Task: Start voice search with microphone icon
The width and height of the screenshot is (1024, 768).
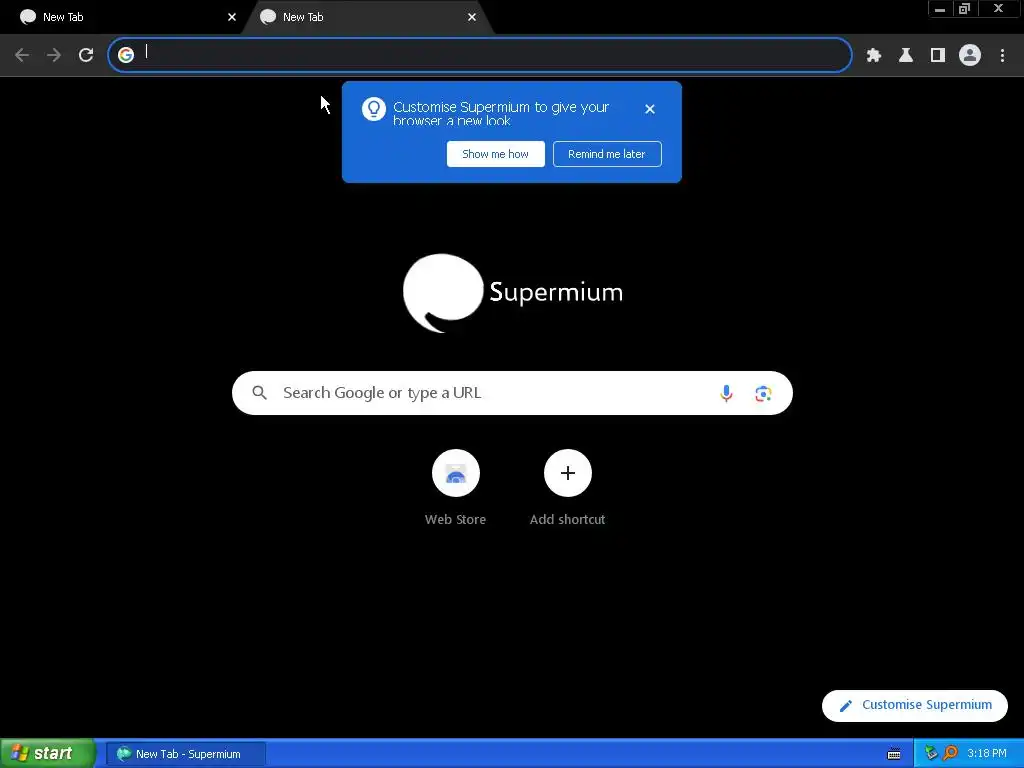Action: (726, 393)
